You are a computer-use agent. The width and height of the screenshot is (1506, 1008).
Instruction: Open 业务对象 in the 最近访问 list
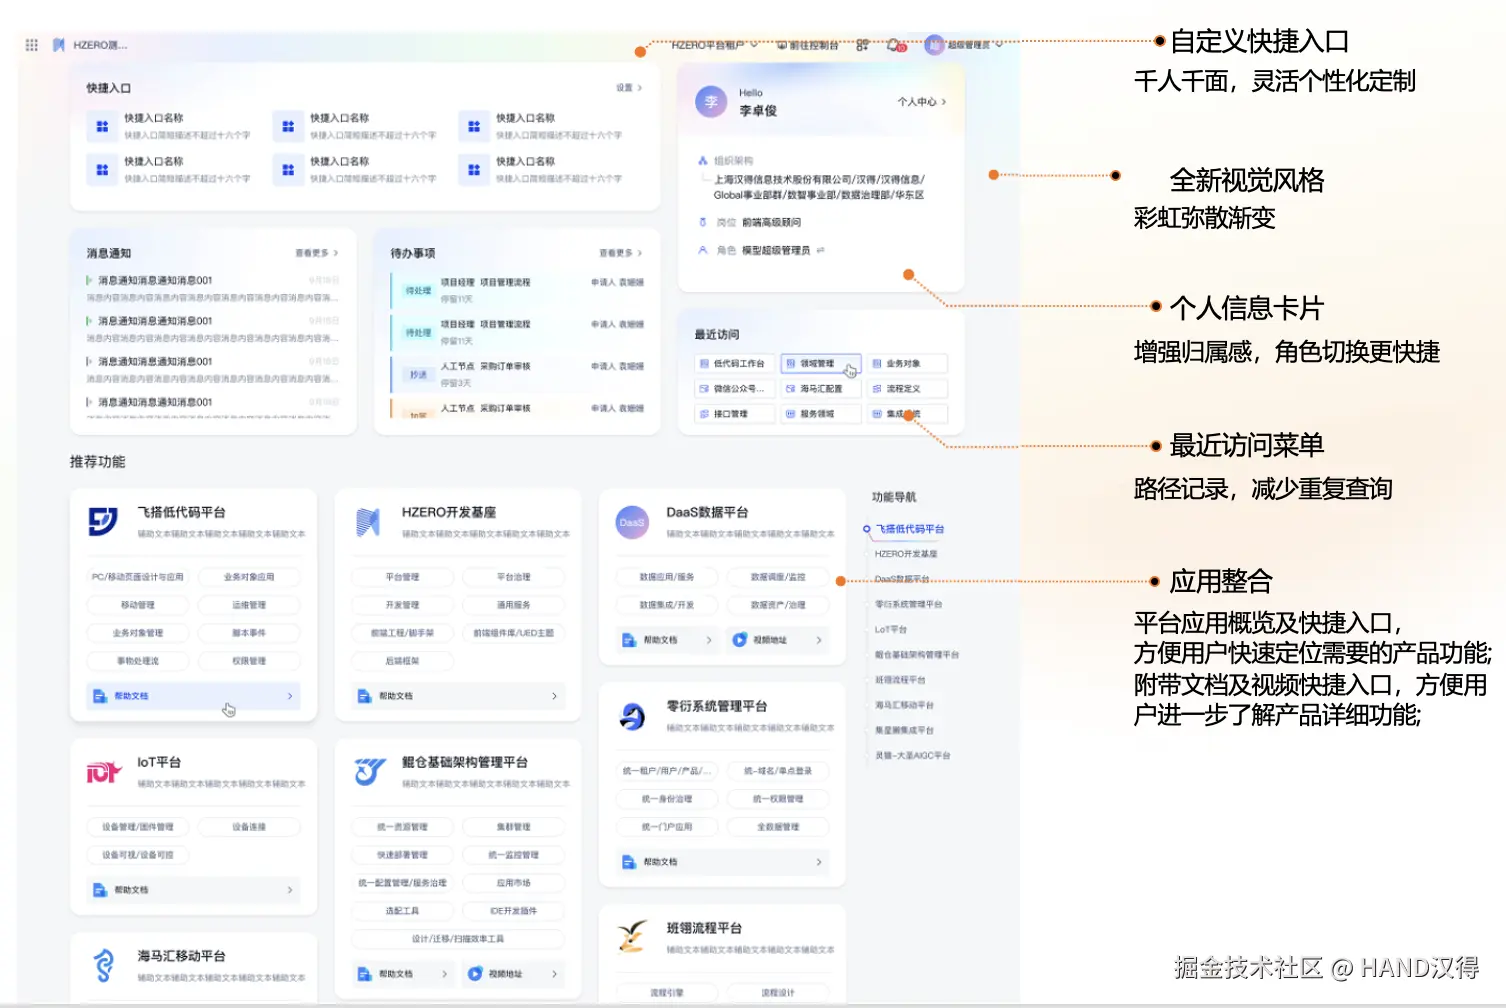(x=907, y=364)
